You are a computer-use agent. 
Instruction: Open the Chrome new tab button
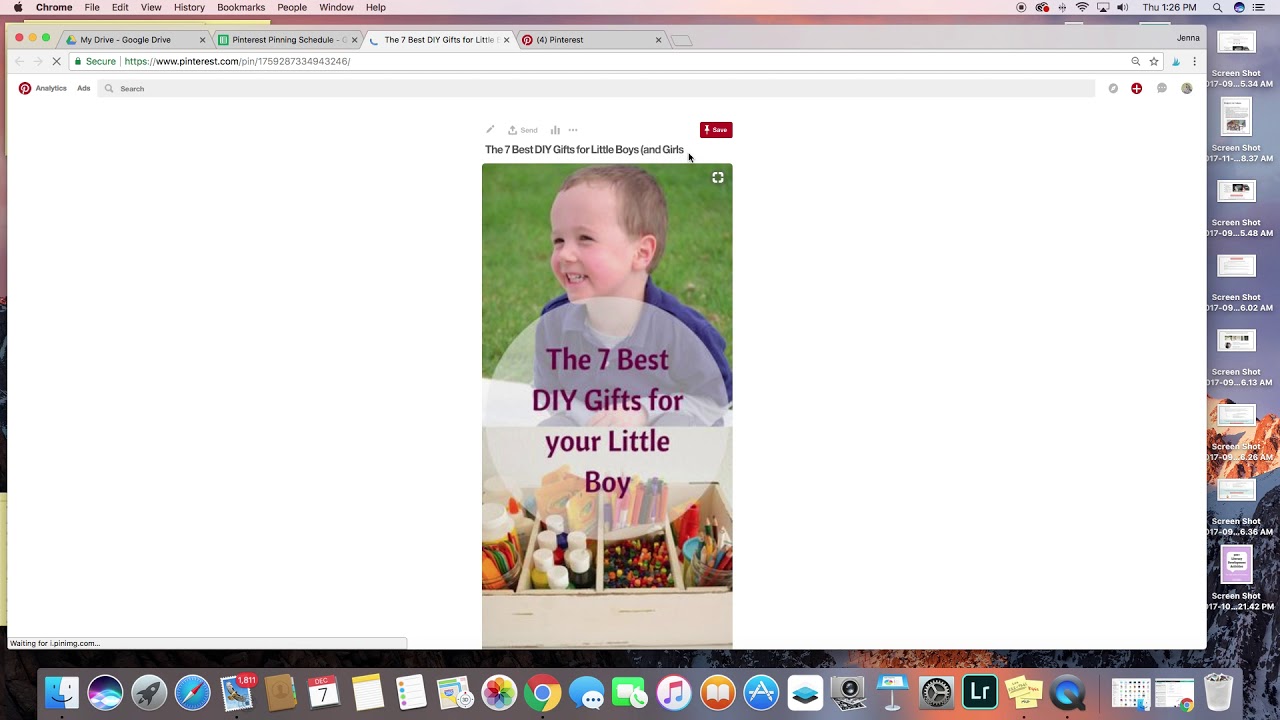(x=681, y=40)
